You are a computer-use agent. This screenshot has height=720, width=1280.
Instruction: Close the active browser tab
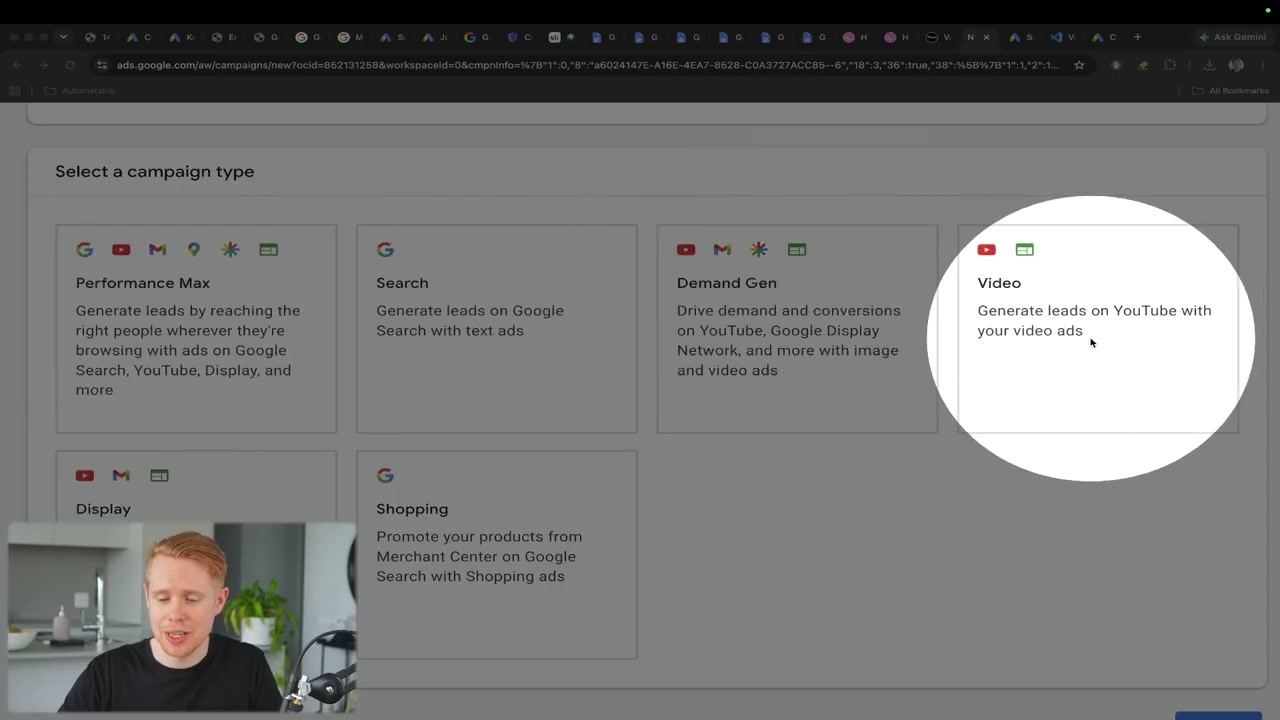tap(986, 37)
